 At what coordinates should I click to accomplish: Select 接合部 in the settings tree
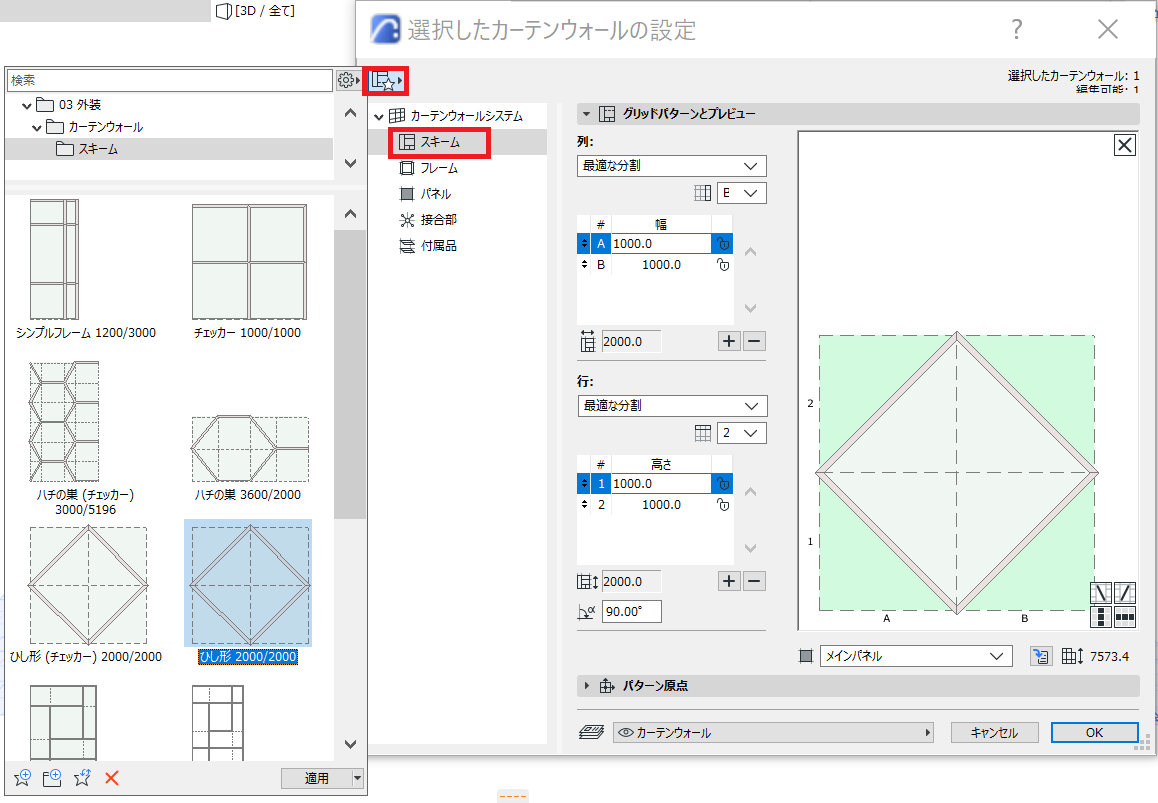point(439,220)
